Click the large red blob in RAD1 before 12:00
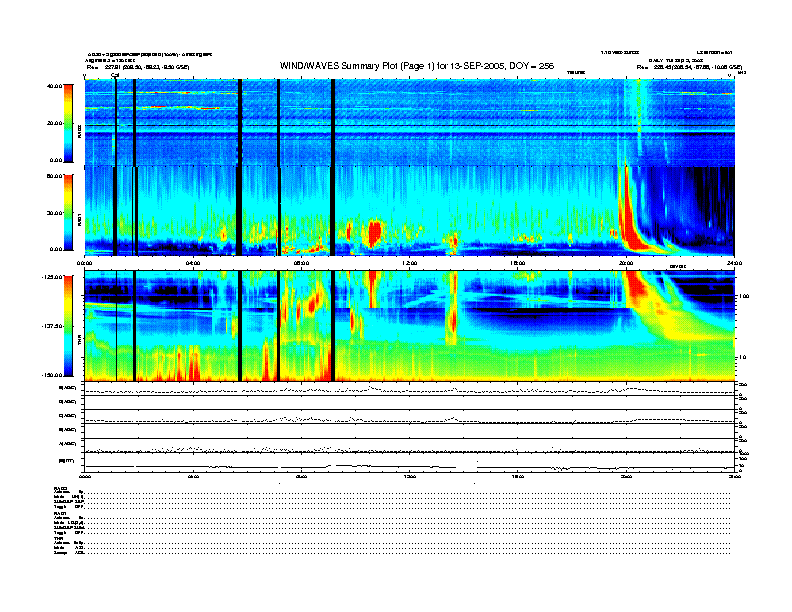Image resolution: width=792 pixels, height=612 pixels. coord(374,232)
